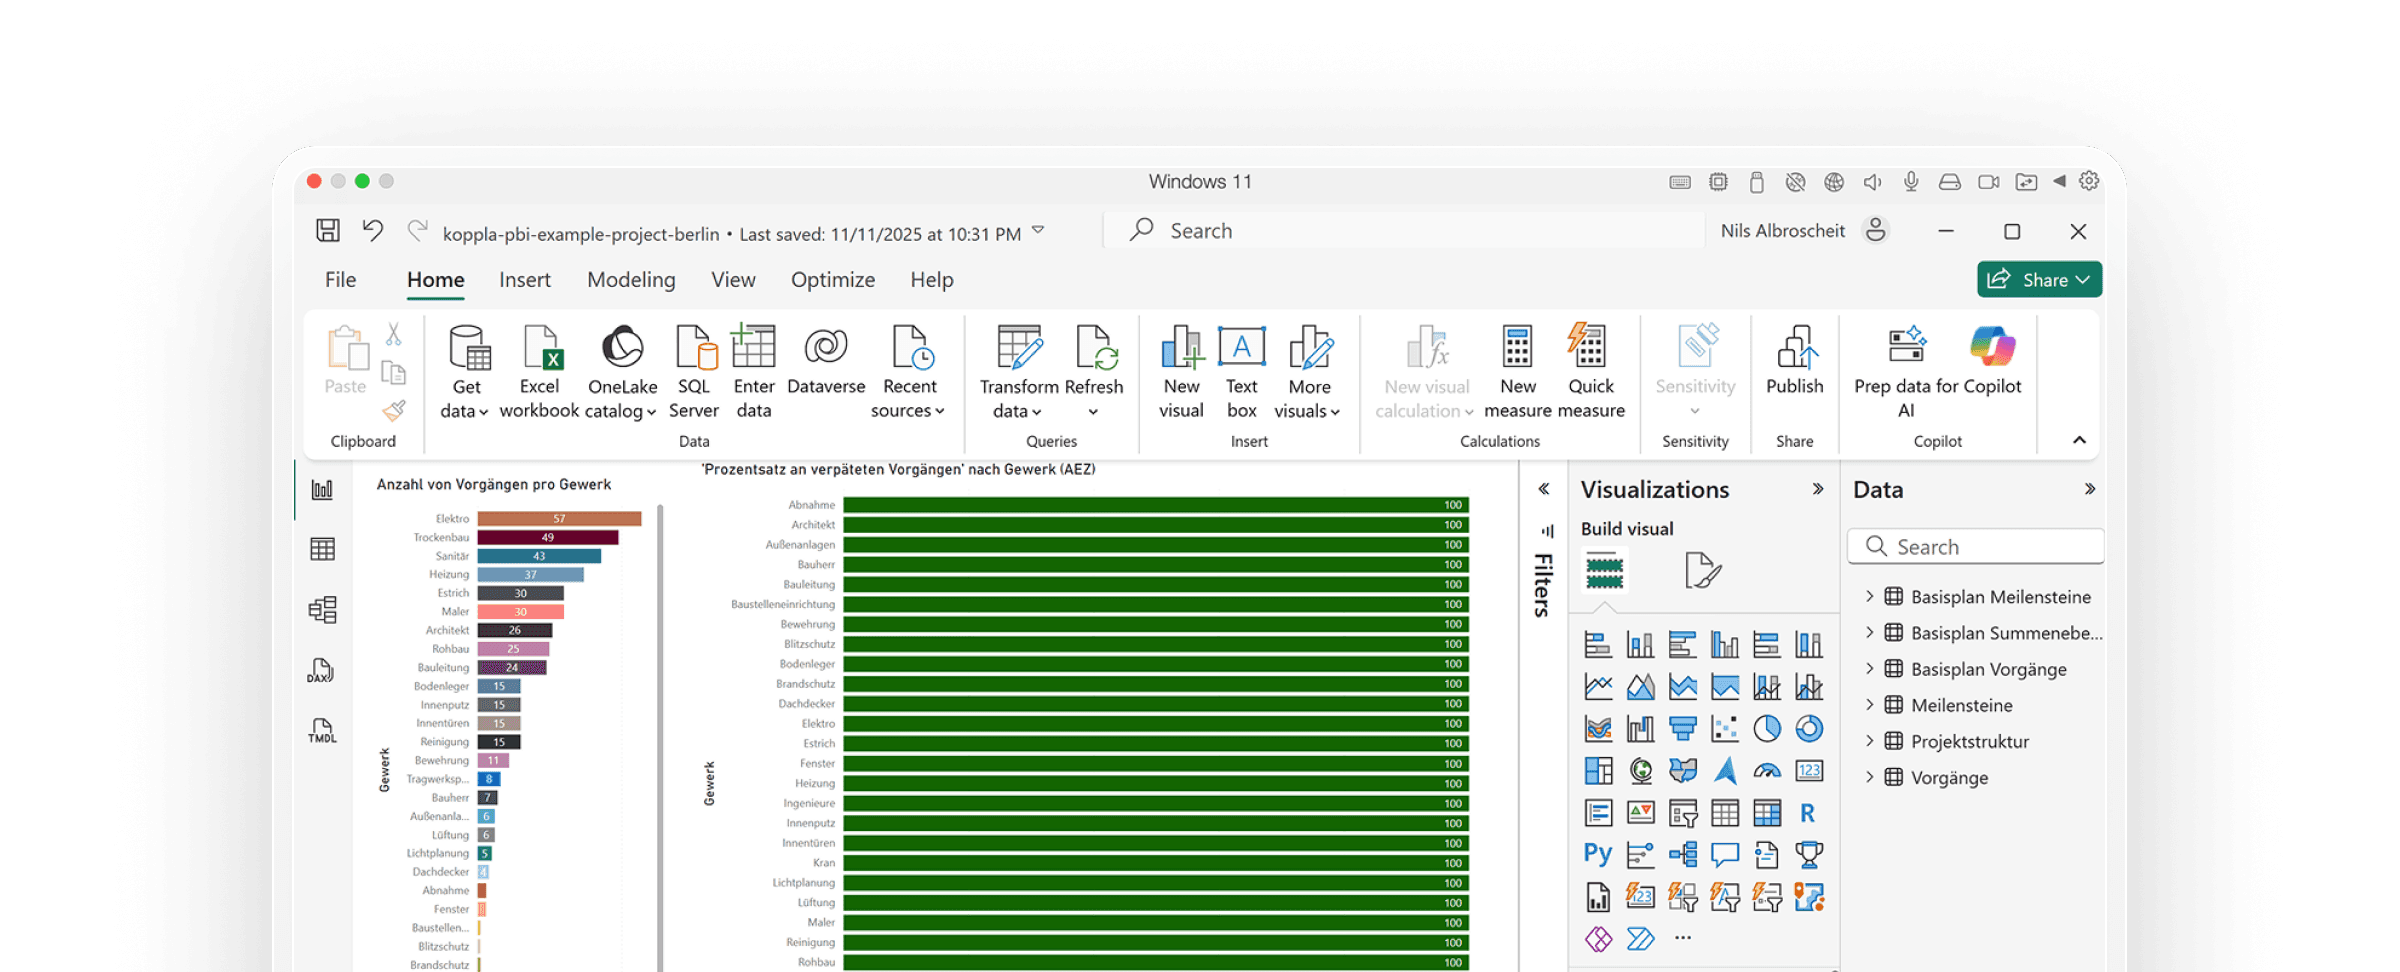Open Get data source picker
The height and width of the screenshot is (972, 2400).
click(466, 371)
